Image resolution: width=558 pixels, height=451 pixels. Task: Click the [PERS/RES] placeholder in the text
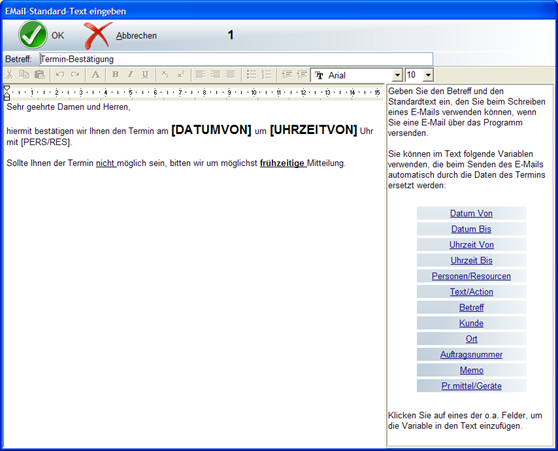coord(46,142)
